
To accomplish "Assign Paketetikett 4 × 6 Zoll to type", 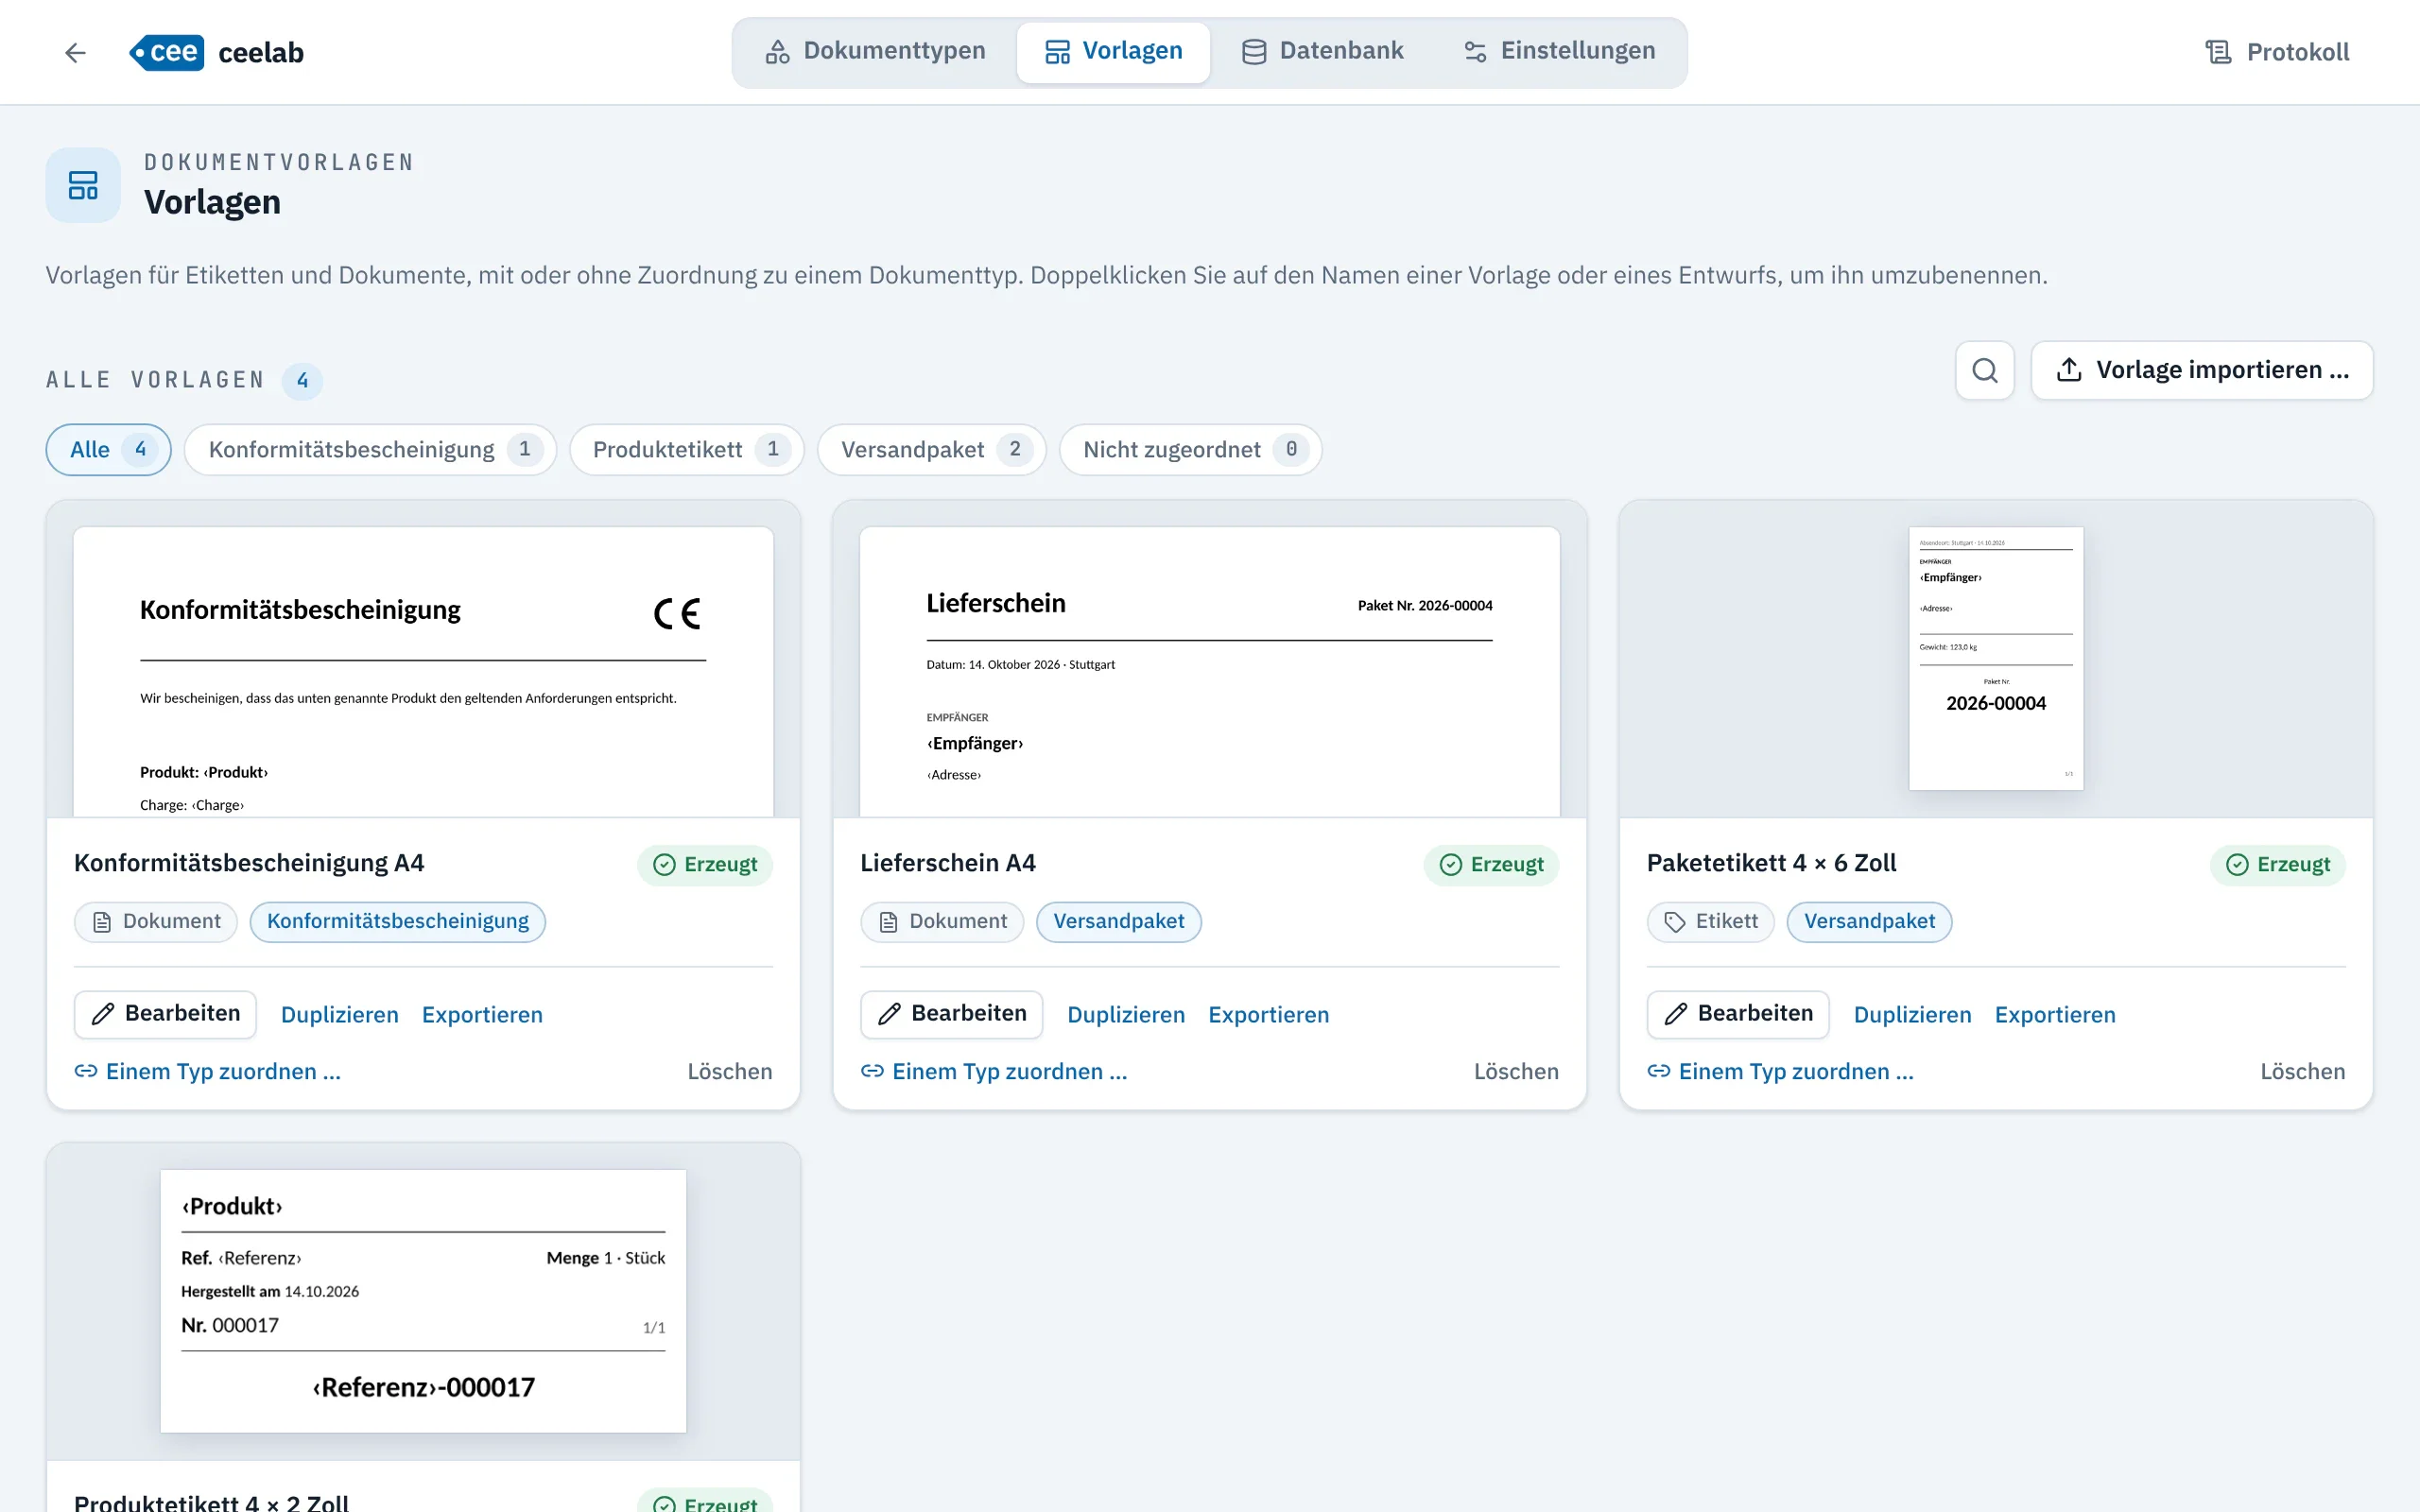I will click(x=1781, y=1072).
